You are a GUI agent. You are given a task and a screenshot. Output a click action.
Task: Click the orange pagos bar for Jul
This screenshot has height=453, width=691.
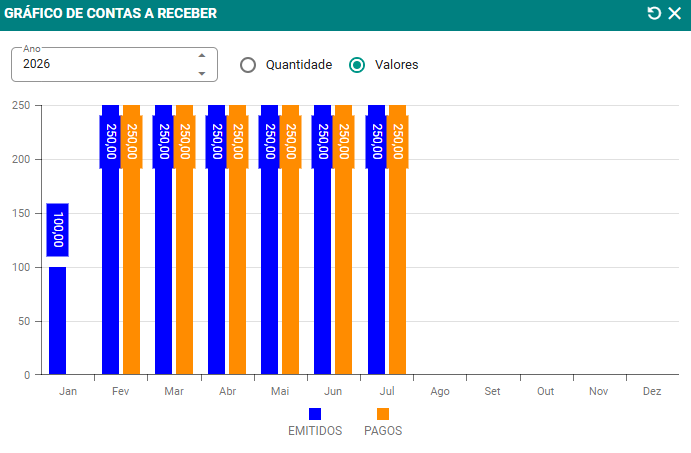pos(398,280)
